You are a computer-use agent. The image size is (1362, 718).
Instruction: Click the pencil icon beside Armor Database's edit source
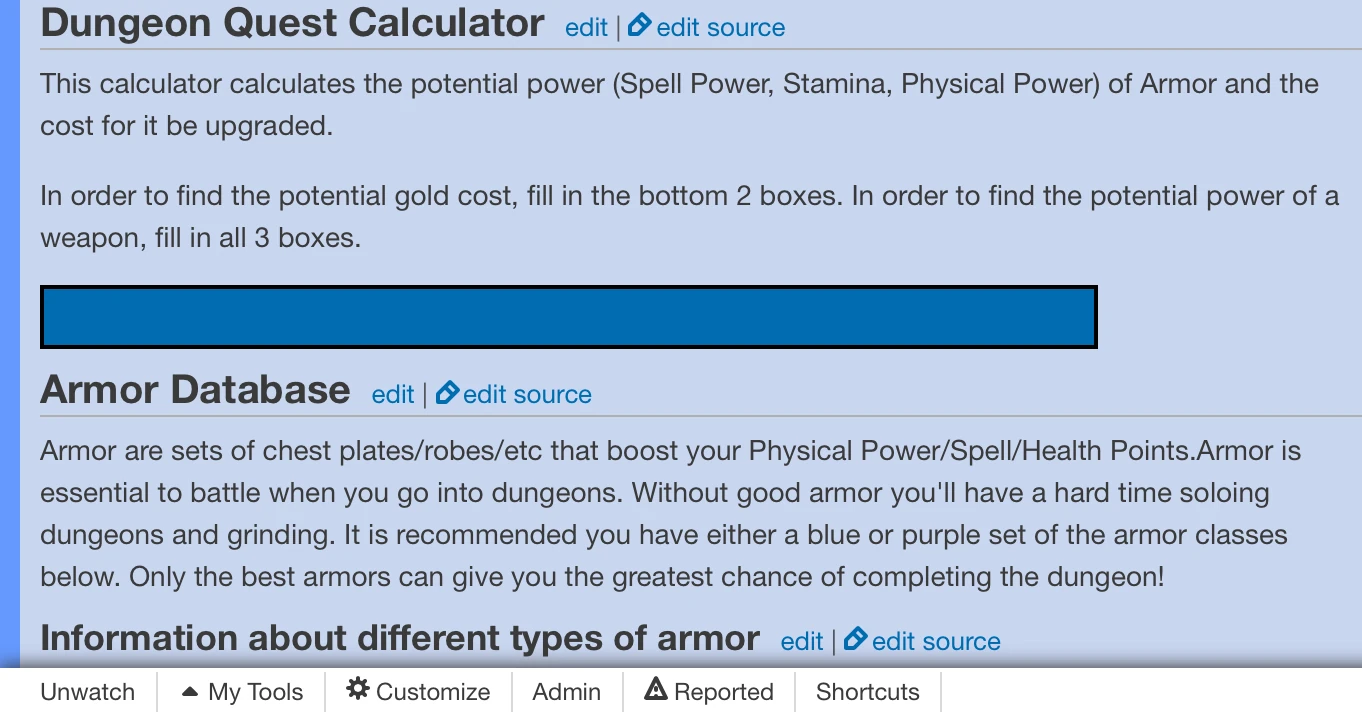[447, 393]
